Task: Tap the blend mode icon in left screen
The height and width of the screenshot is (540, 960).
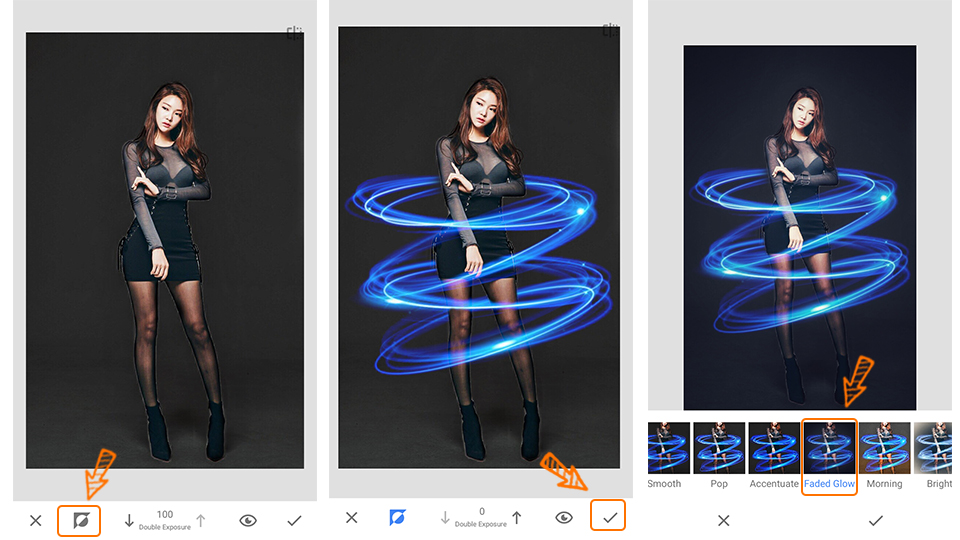Action: (81, 520)
